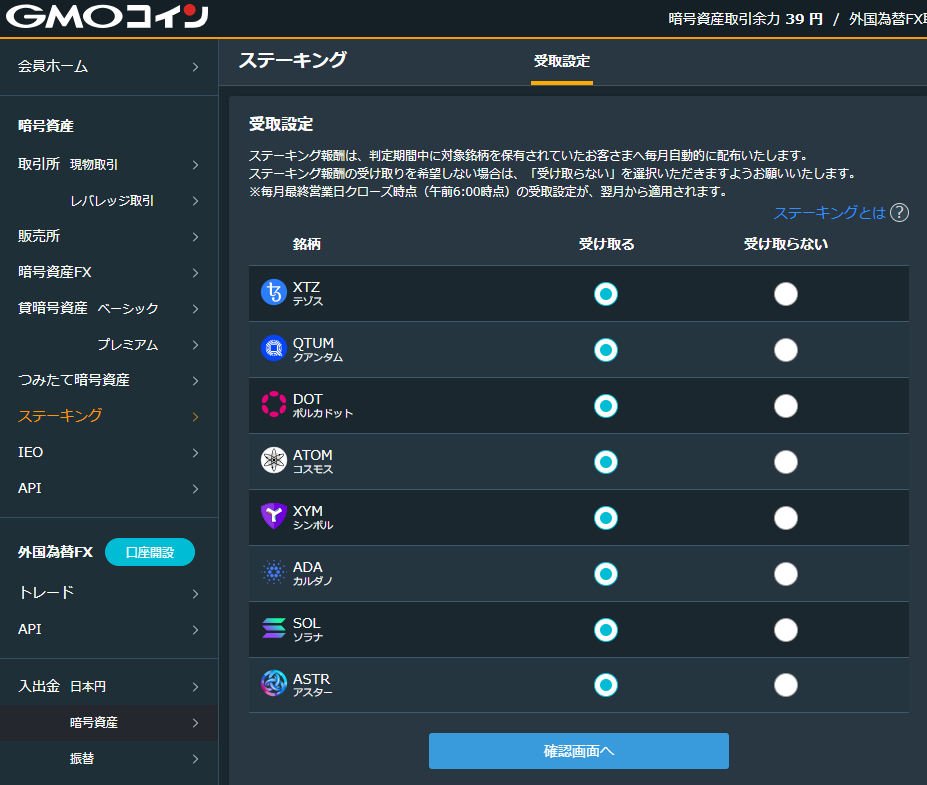927x785 pixels.
Task: Click the ATOM Cosmos coin icon
Action: [x=274, y=460]
